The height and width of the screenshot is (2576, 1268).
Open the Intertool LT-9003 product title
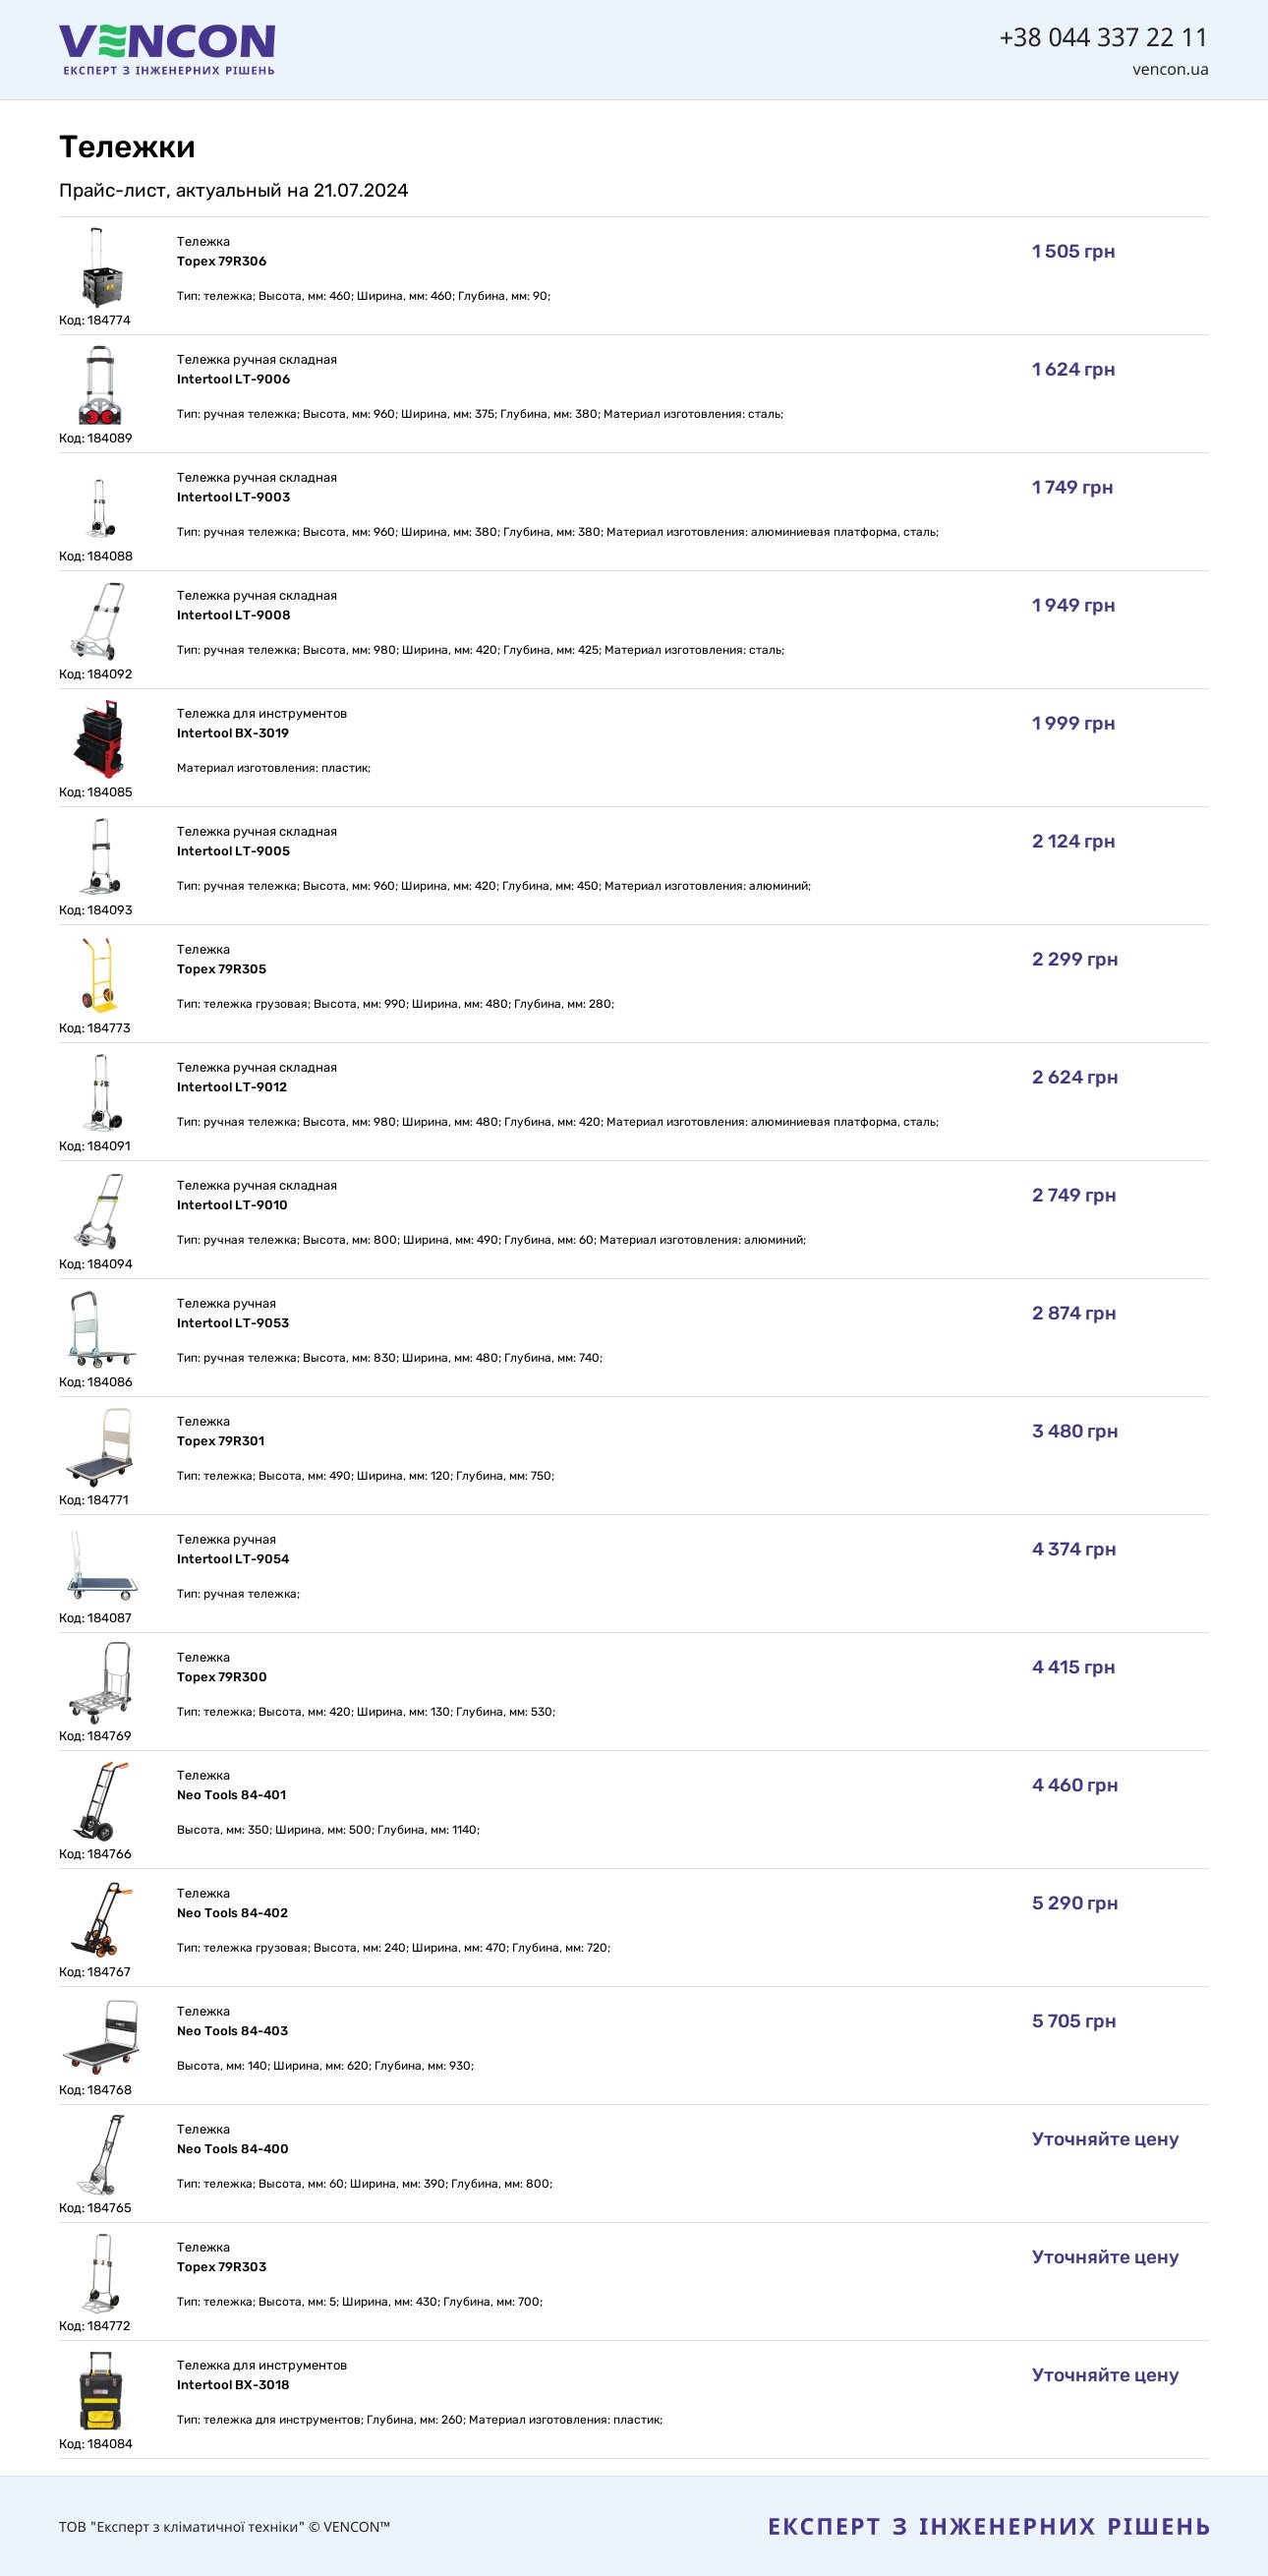(233, 497)
